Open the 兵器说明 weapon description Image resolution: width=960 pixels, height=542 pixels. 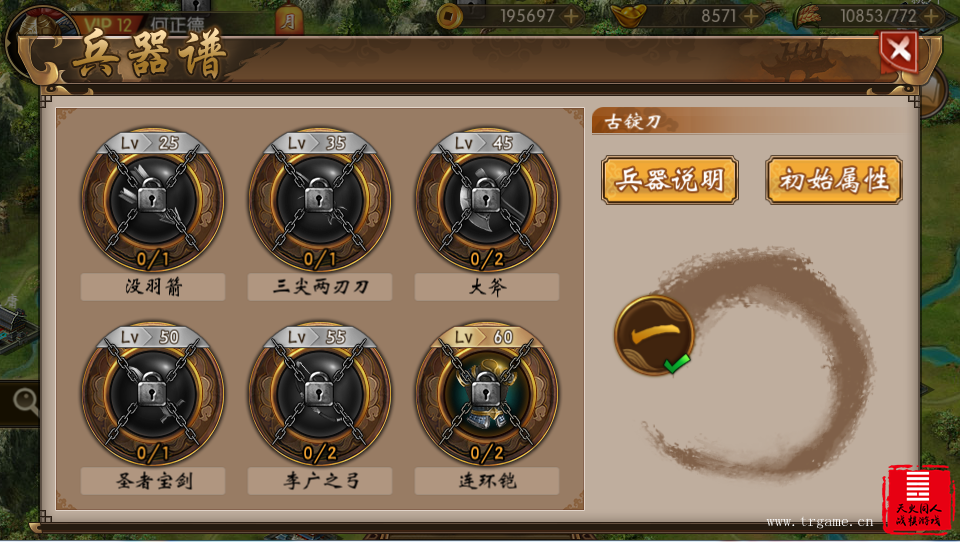click(x=670, y=180)
